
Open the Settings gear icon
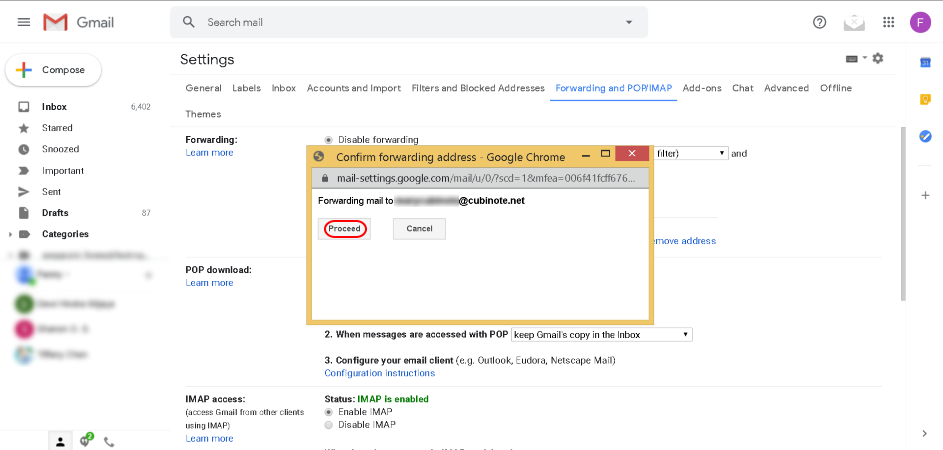click(x=878, y=58)
